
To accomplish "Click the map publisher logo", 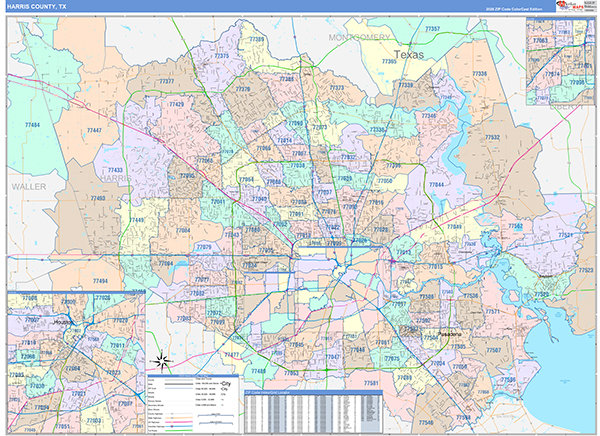I will tap(575, 6).
